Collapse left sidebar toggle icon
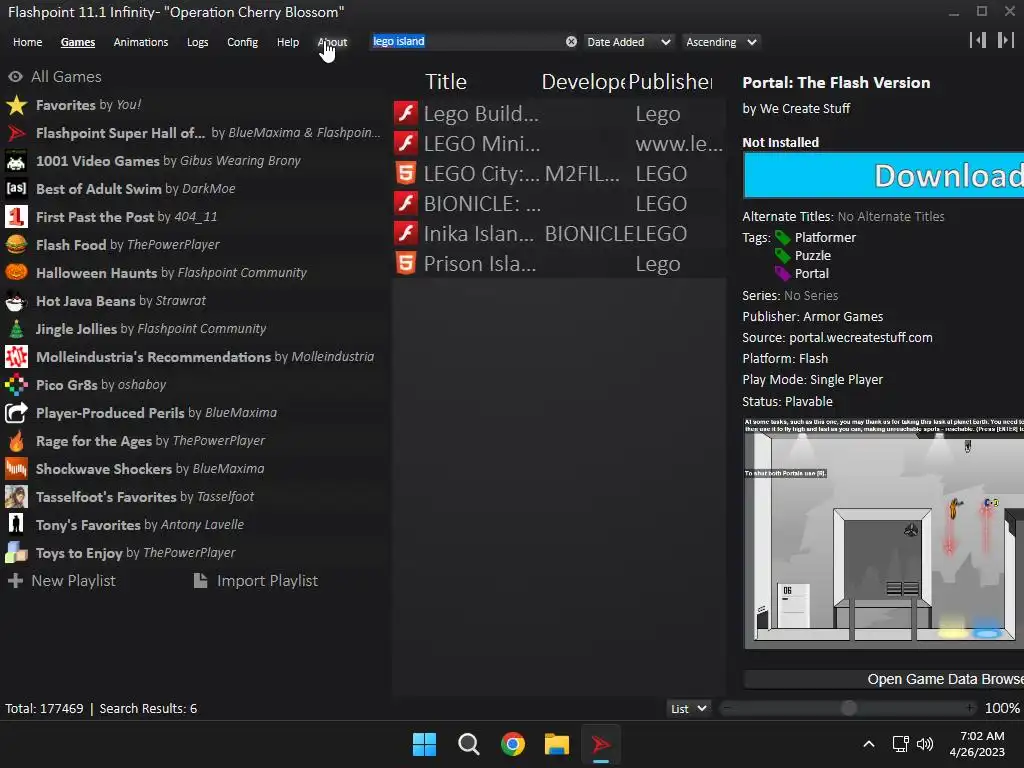The width and height of the screenshot is (1024, 768). tap(978, 40)
